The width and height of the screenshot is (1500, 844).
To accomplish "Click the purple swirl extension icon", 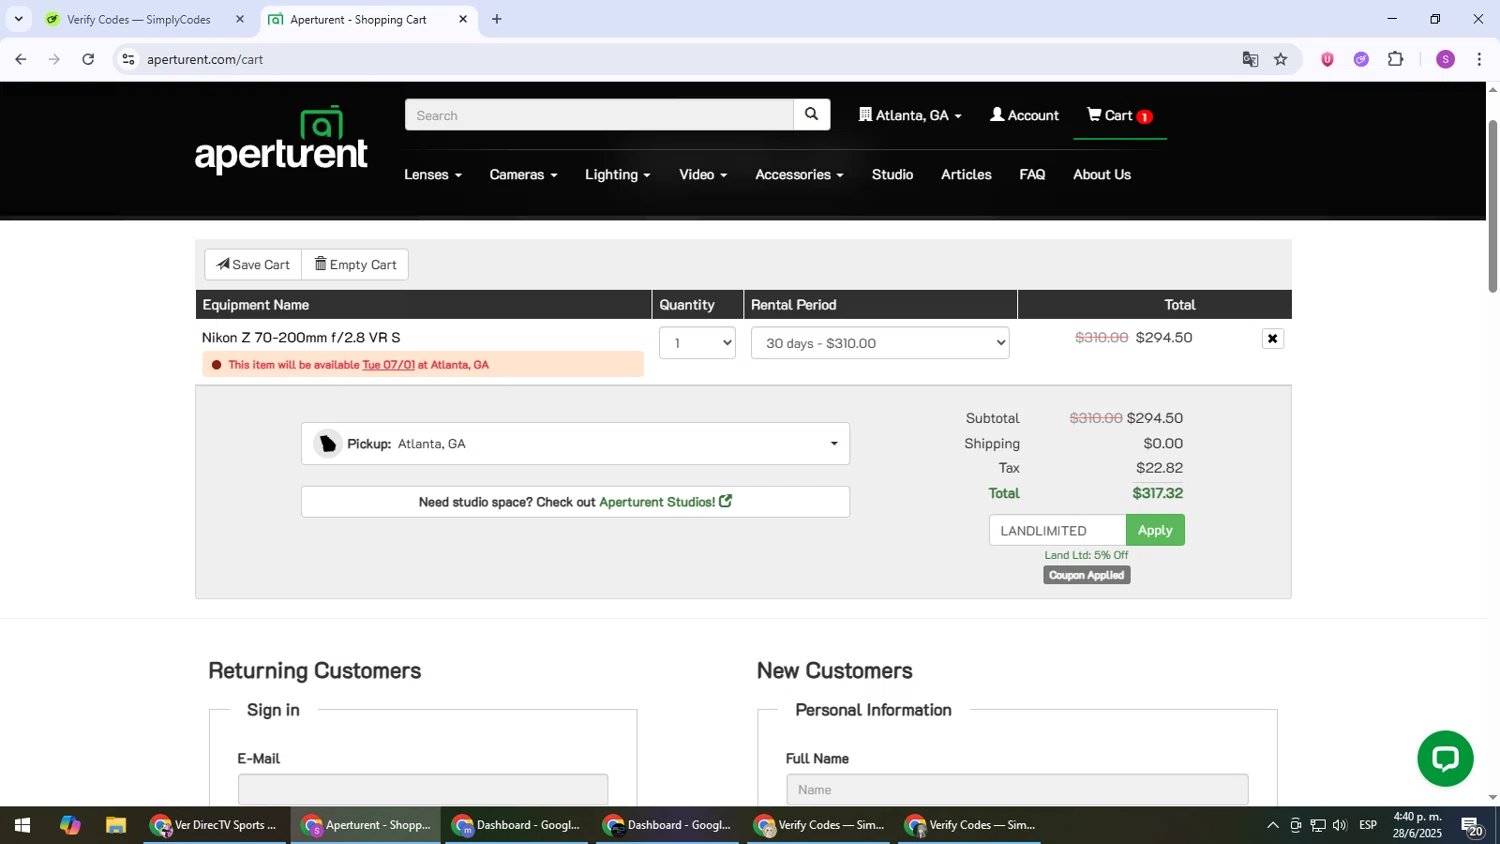I will click(1361, 60).
